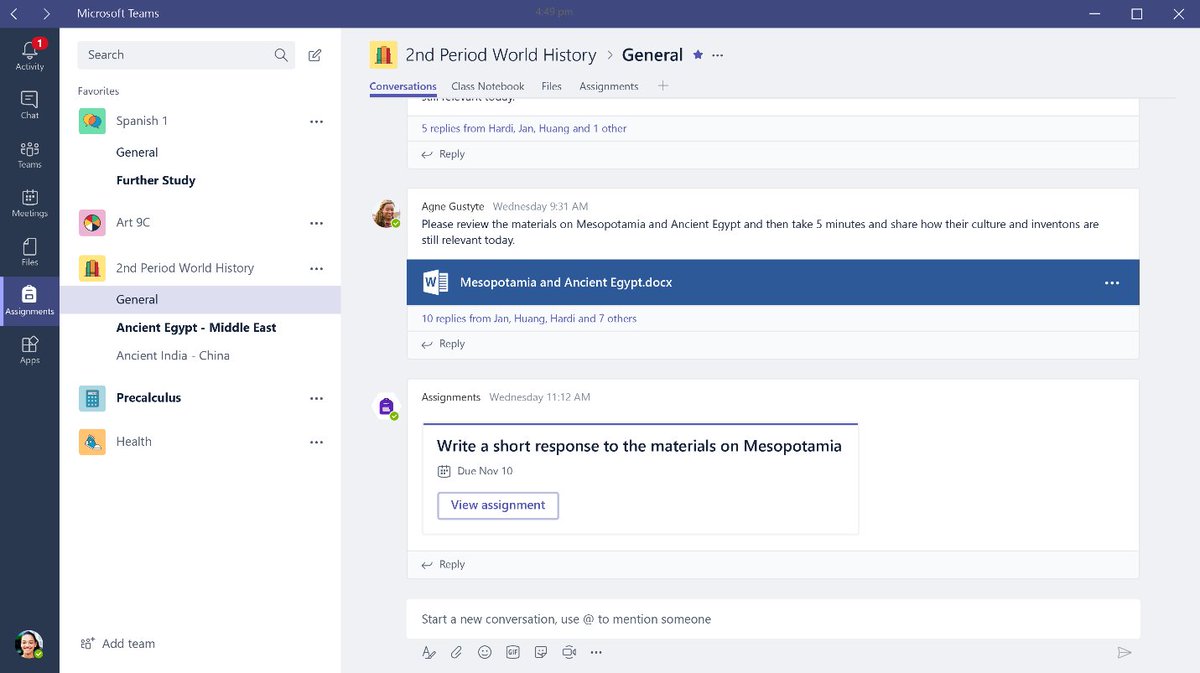Toggle favorite star for General channel

[x=698, y=55]
